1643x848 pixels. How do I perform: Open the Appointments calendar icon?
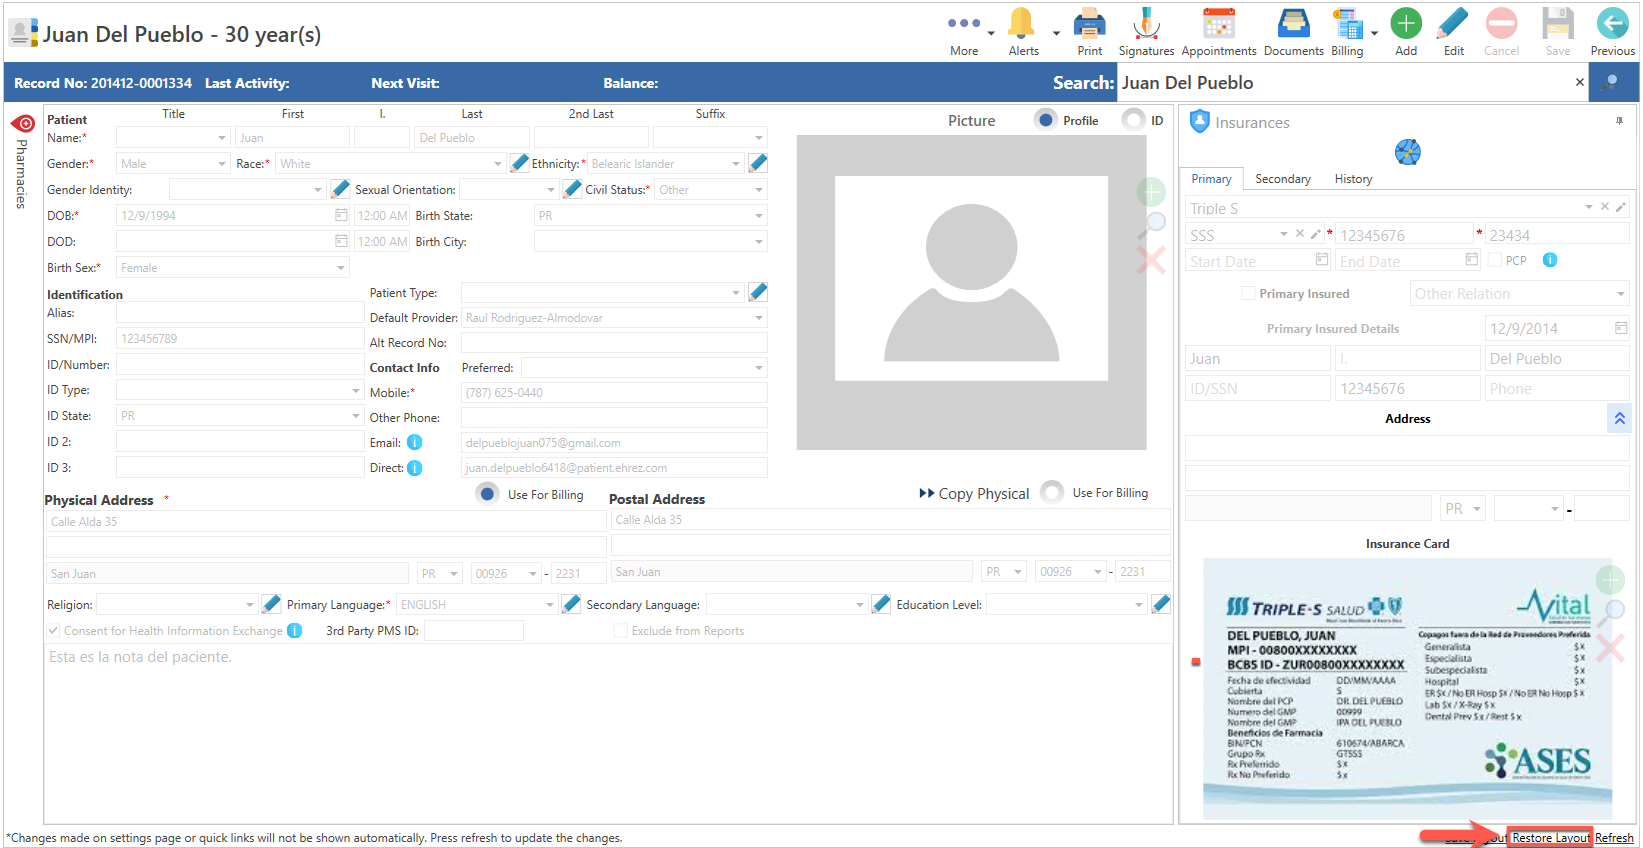click(x=1218, y=32)
